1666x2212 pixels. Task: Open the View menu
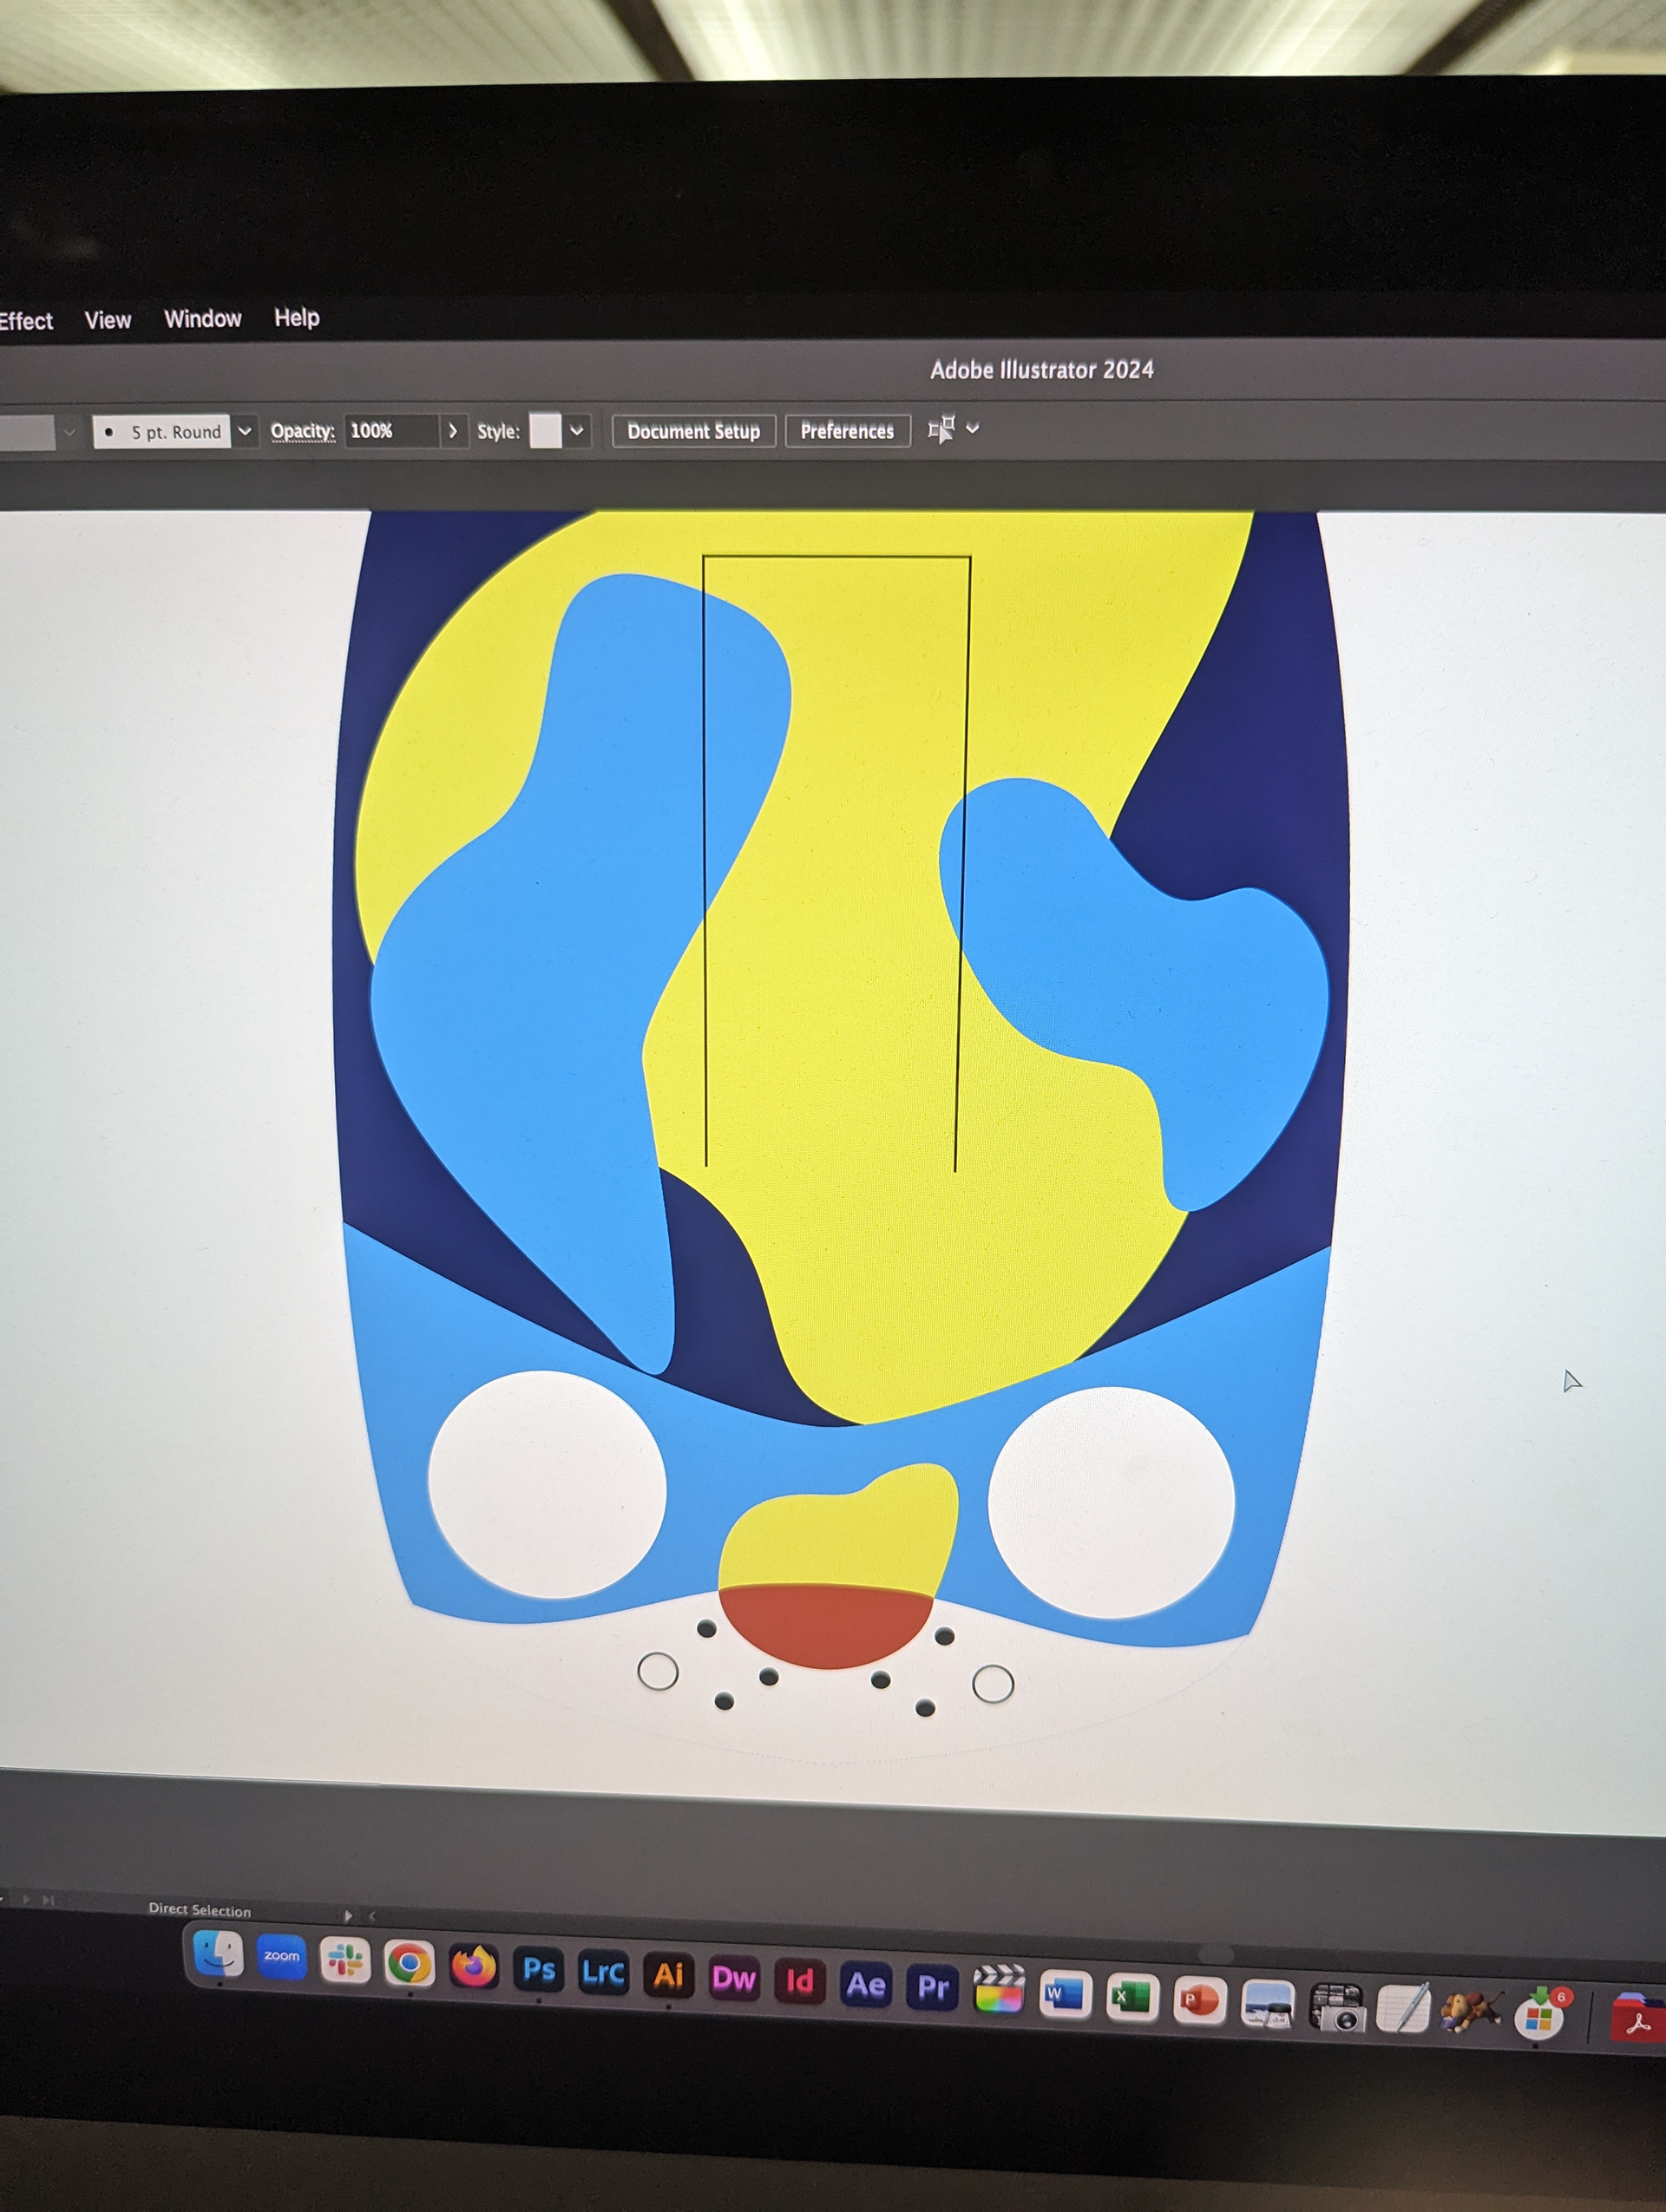[x=107, y=320]
